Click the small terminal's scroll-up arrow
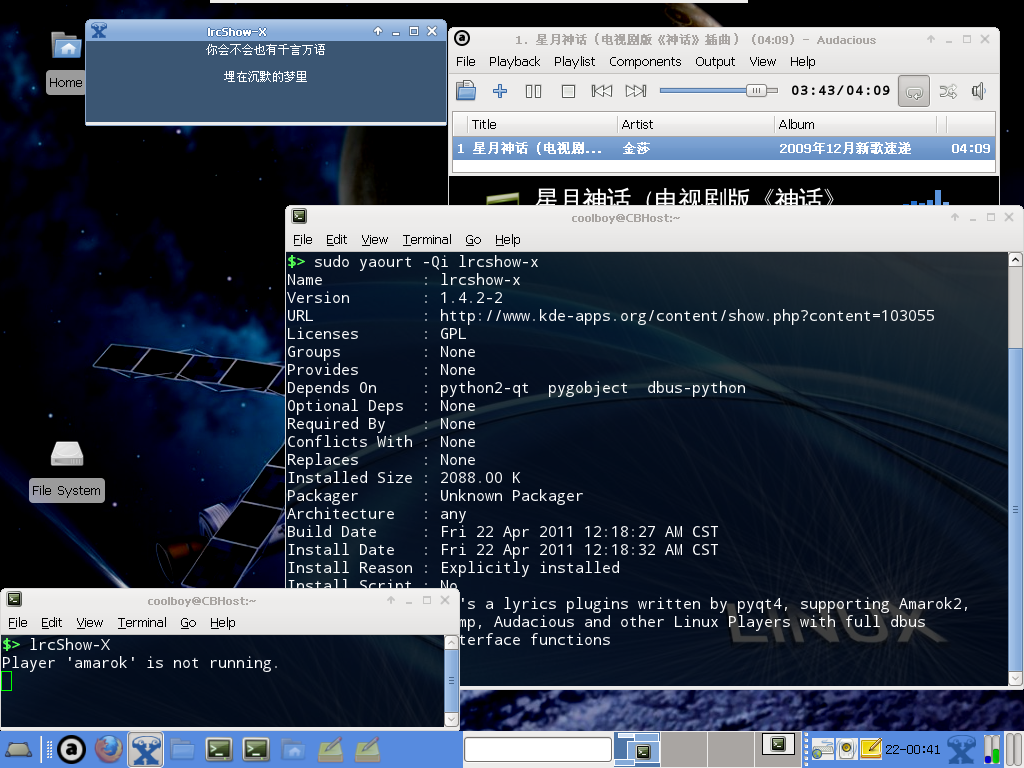Image resolution: width=1024 pixels, height=768 pixels. coord(451,643)
